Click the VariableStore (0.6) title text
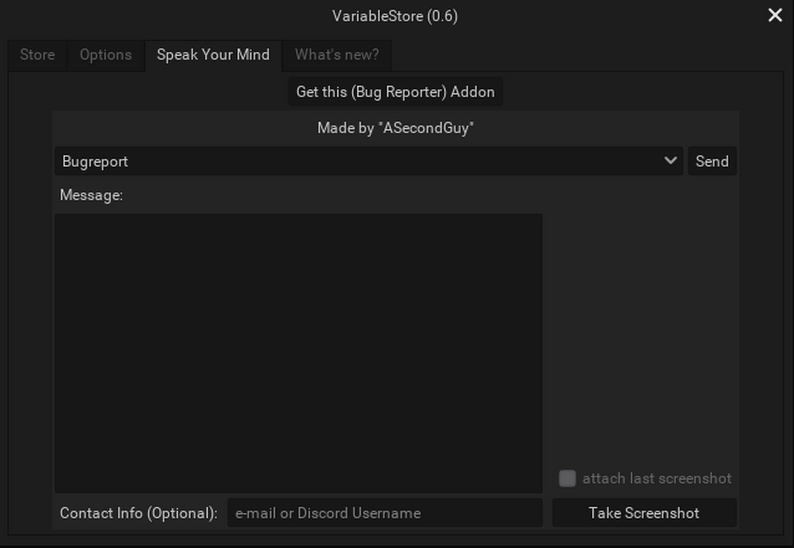Image resolution: width=794 pixels, height=548 pixels. 395,16
